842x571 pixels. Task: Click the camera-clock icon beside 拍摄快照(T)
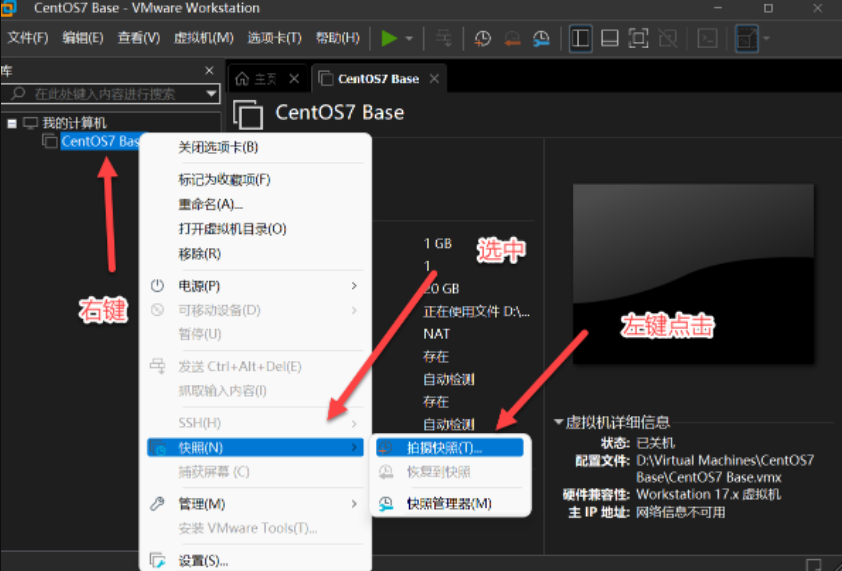385,447
